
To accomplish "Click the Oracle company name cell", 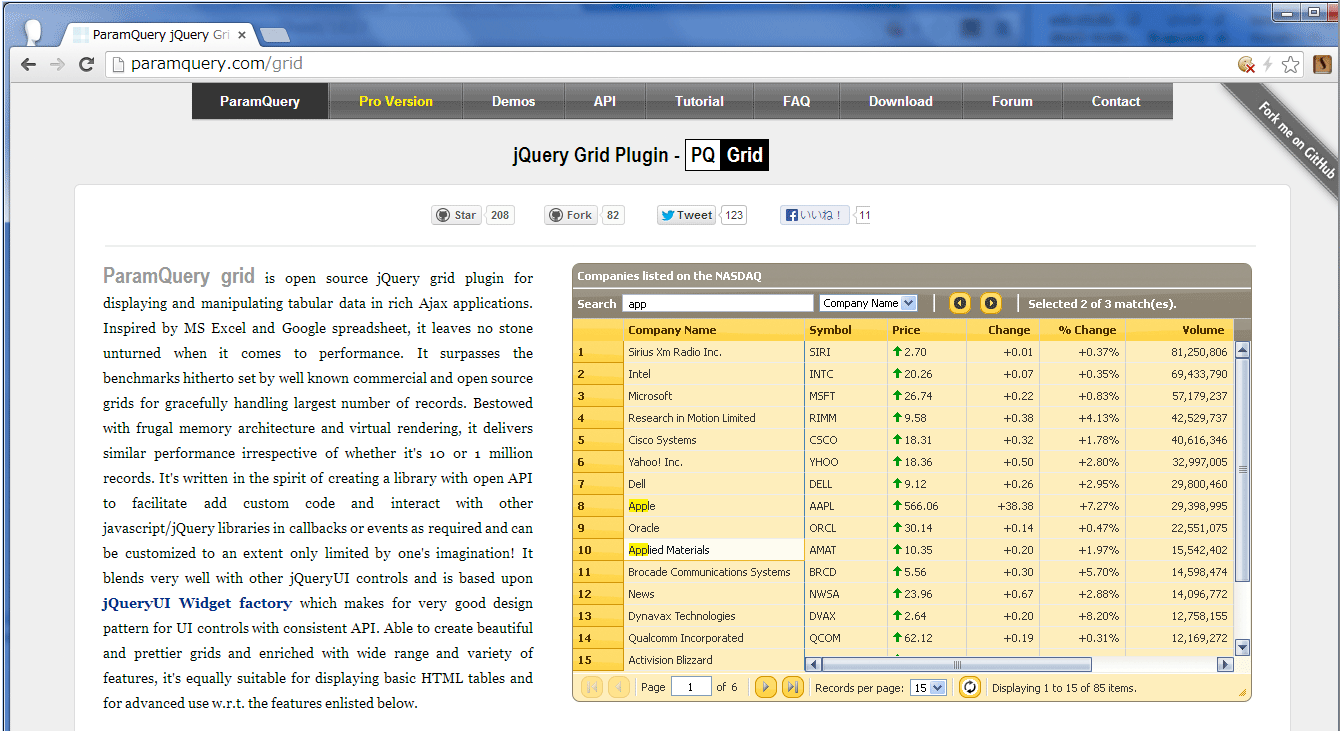I will (714, 528).
